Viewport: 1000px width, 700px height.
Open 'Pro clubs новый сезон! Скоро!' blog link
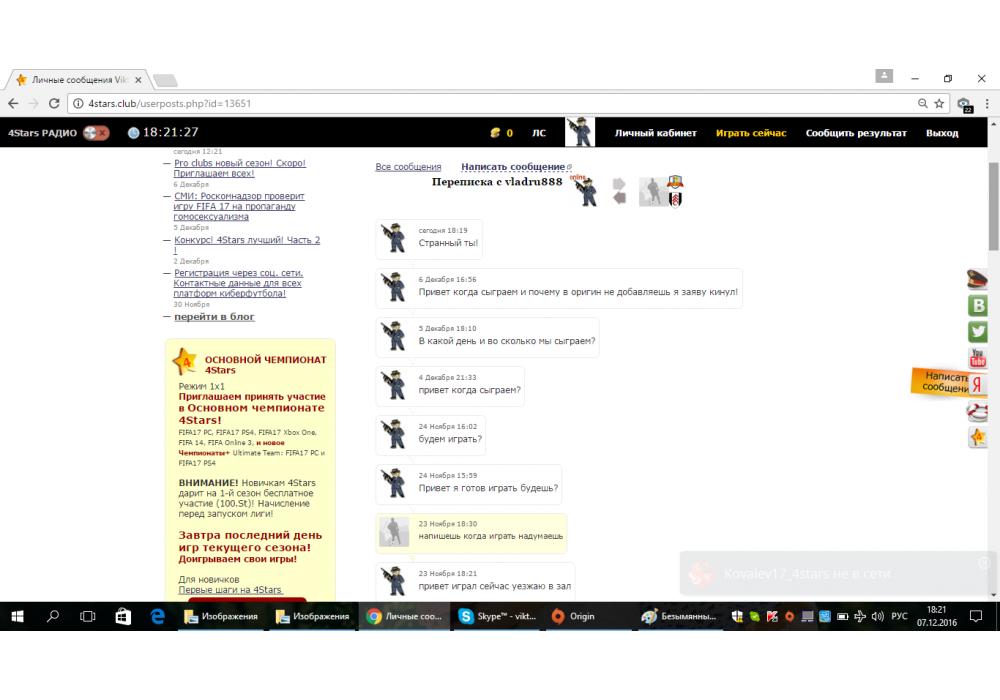240,168
